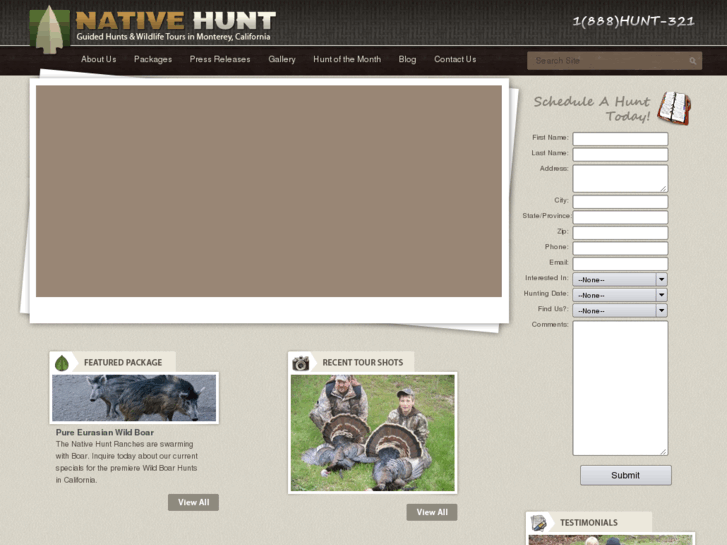
Task: Open the Interested In dropdown
Action: (620, 279)
